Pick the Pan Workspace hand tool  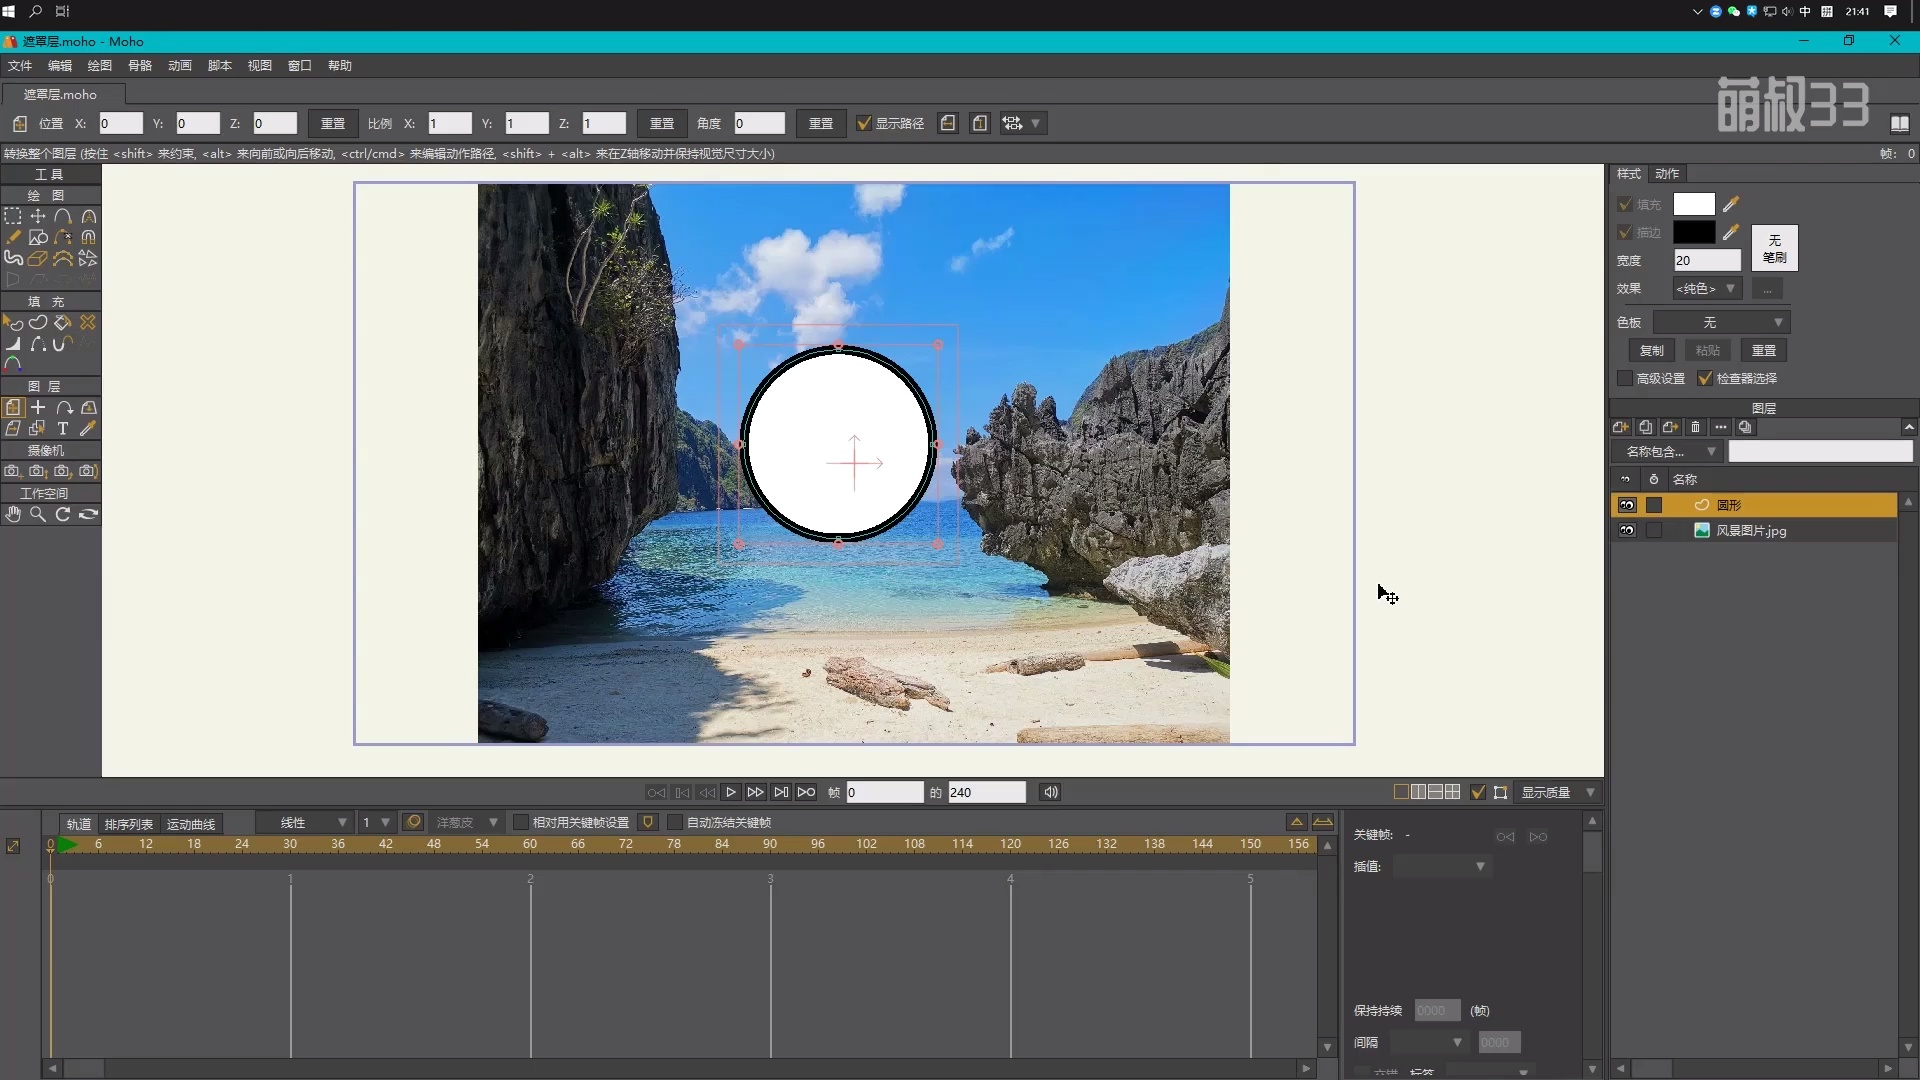[x=13, y=514]
